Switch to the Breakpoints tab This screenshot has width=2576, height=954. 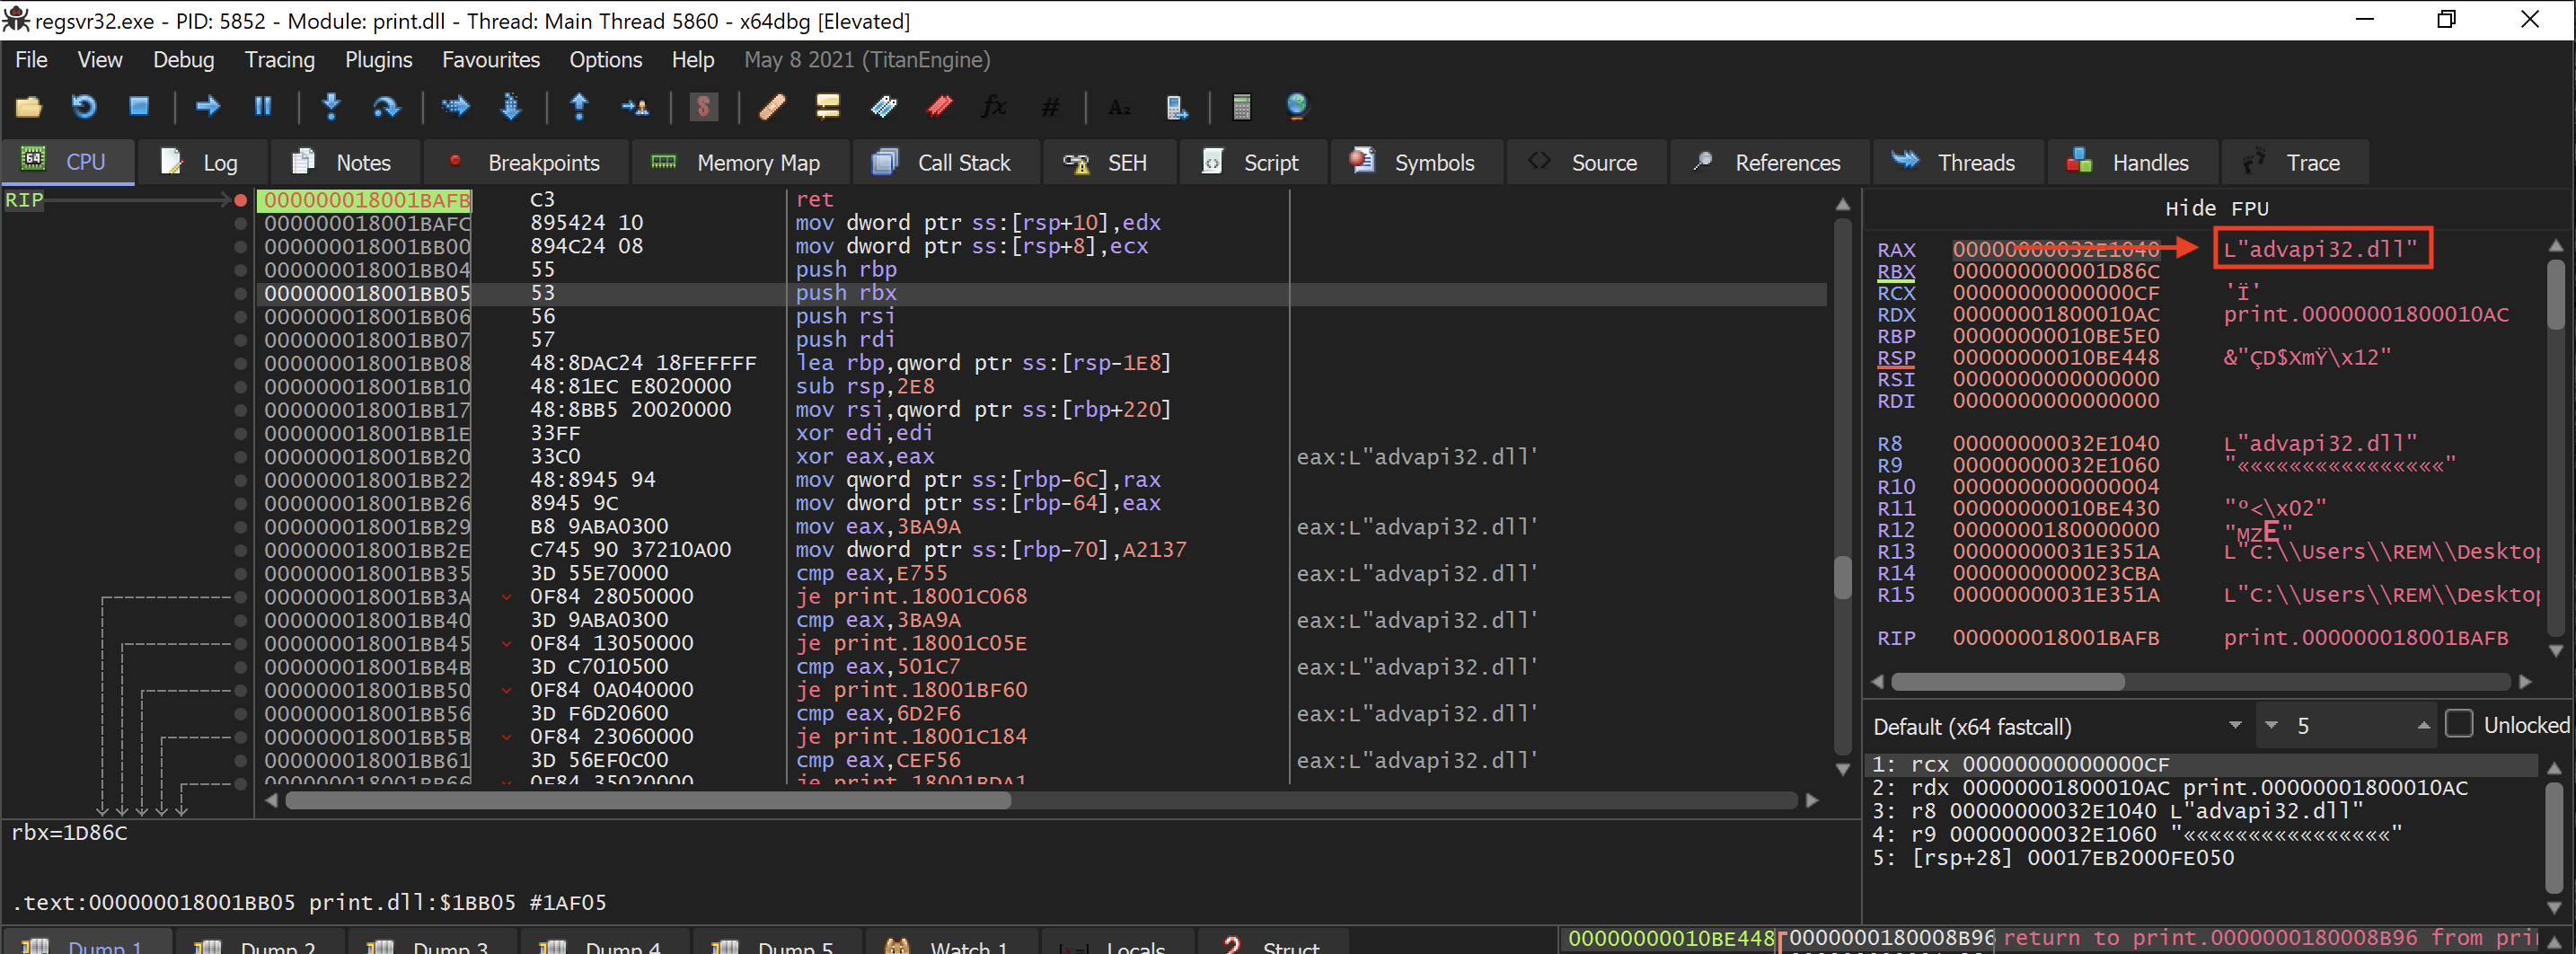(526, 162)
